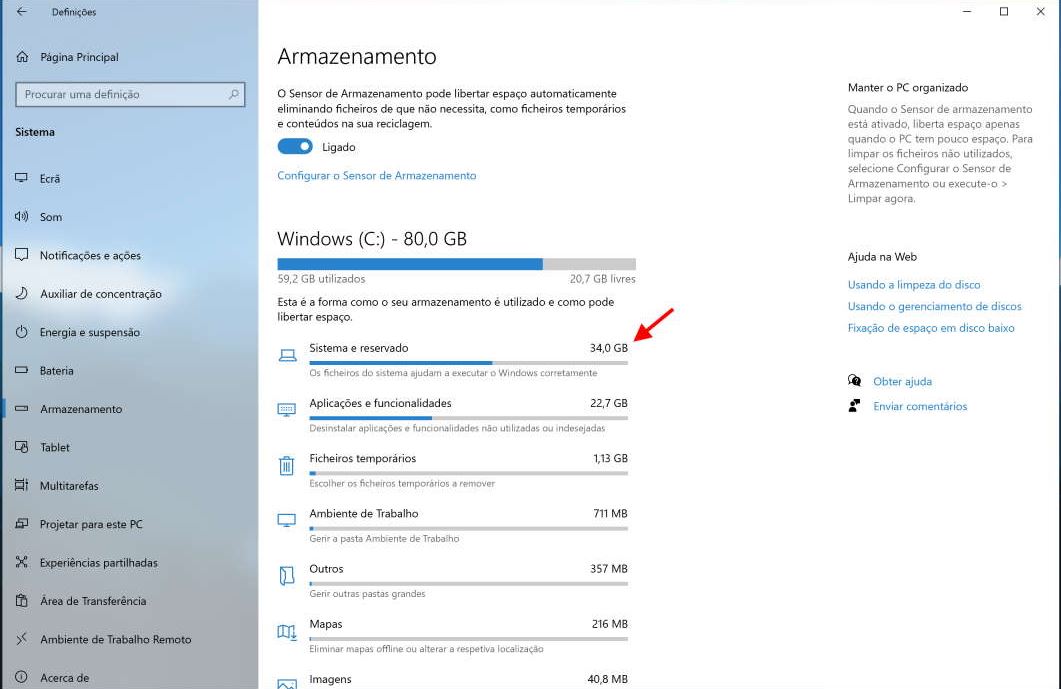Click the home icon beside Página Principal

pyautogui.click(x=22, y=57)
